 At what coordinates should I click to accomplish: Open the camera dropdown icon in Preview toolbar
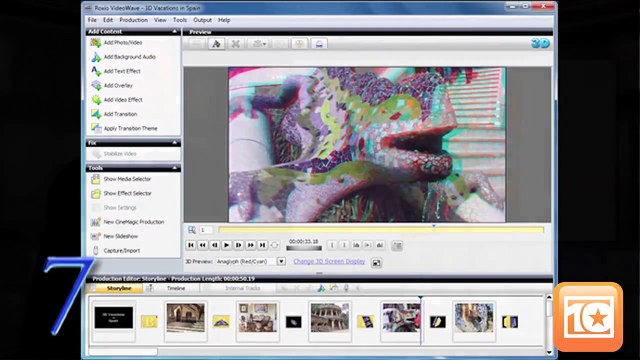click(x=258, y=44)
